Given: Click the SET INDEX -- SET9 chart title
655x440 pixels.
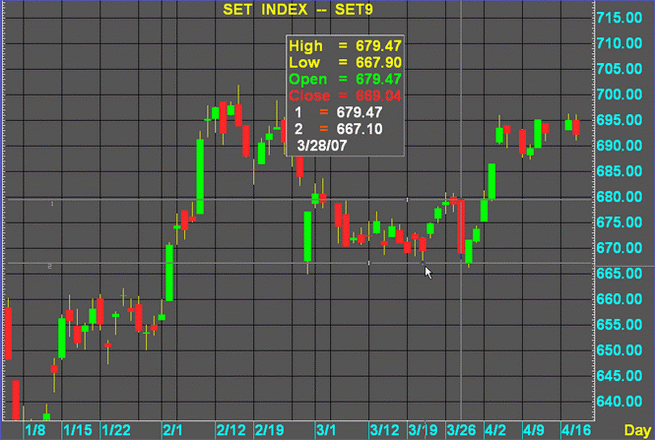Looking at the screenshot, I should 298,10.
